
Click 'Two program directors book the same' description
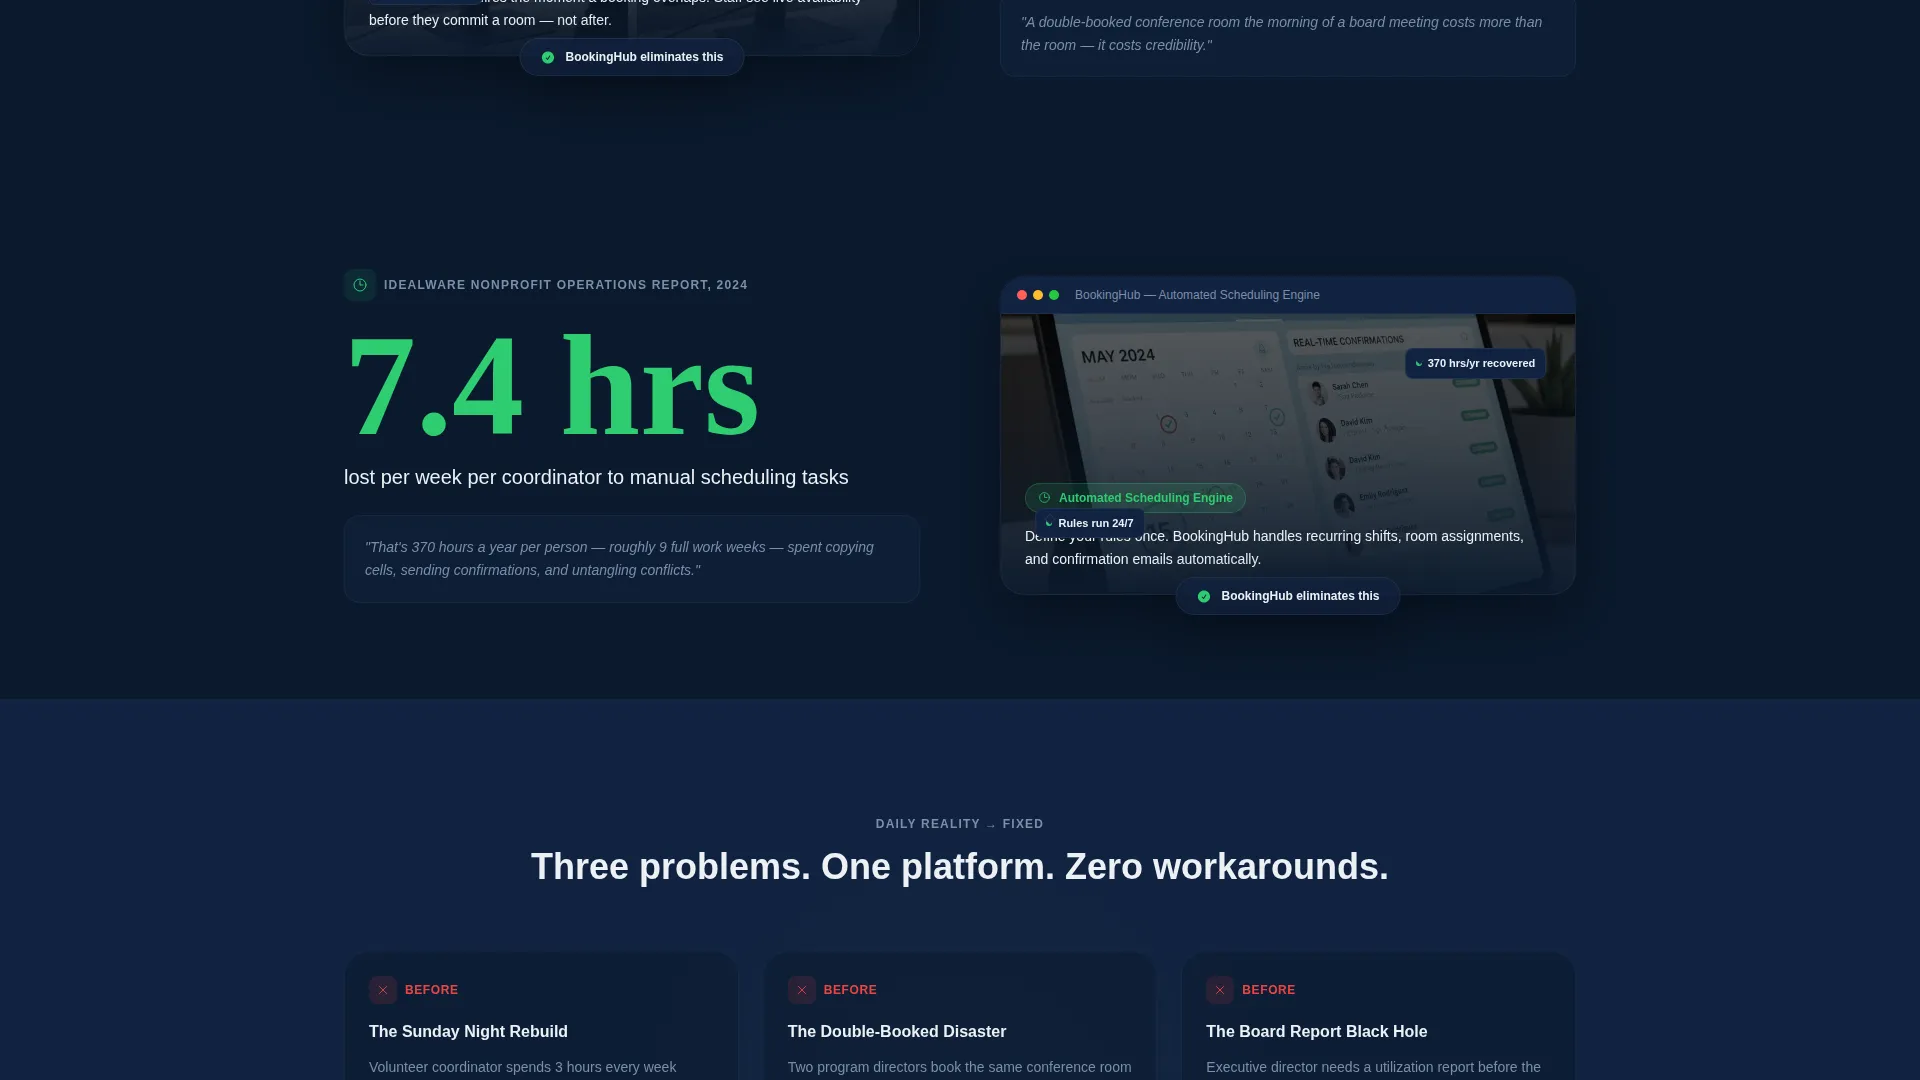click(960, 1068)
